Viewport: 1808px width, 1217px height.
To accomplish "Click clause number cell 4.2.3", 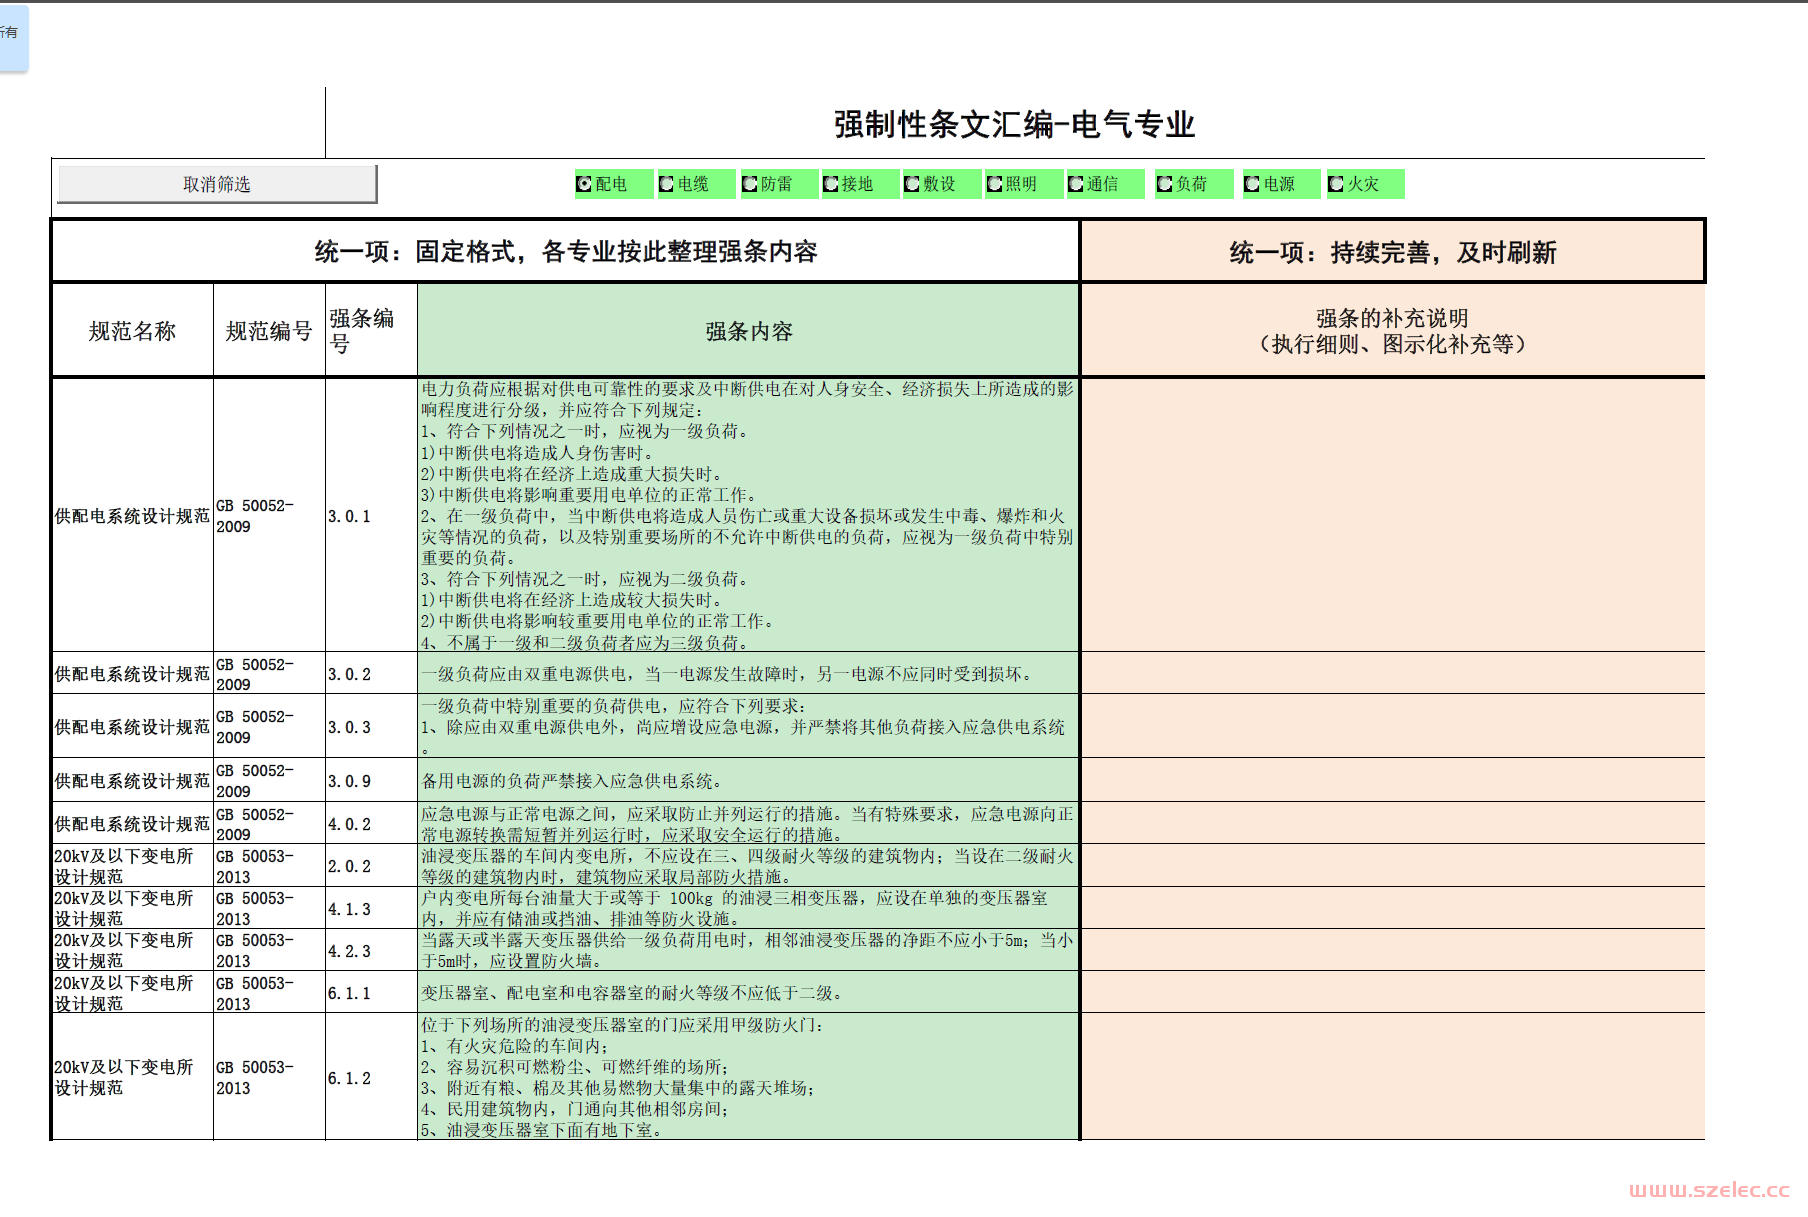I will point(371,950).
